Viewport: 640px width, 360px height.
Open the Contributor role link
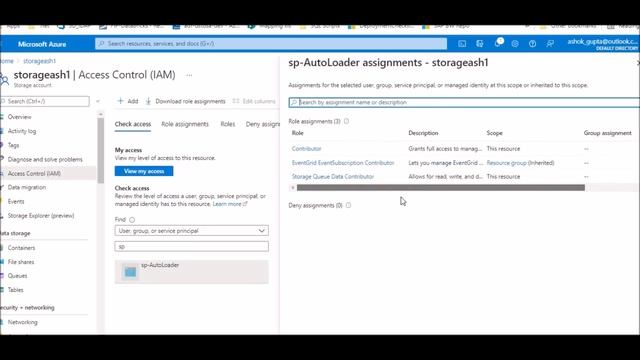tap(307, 149)
